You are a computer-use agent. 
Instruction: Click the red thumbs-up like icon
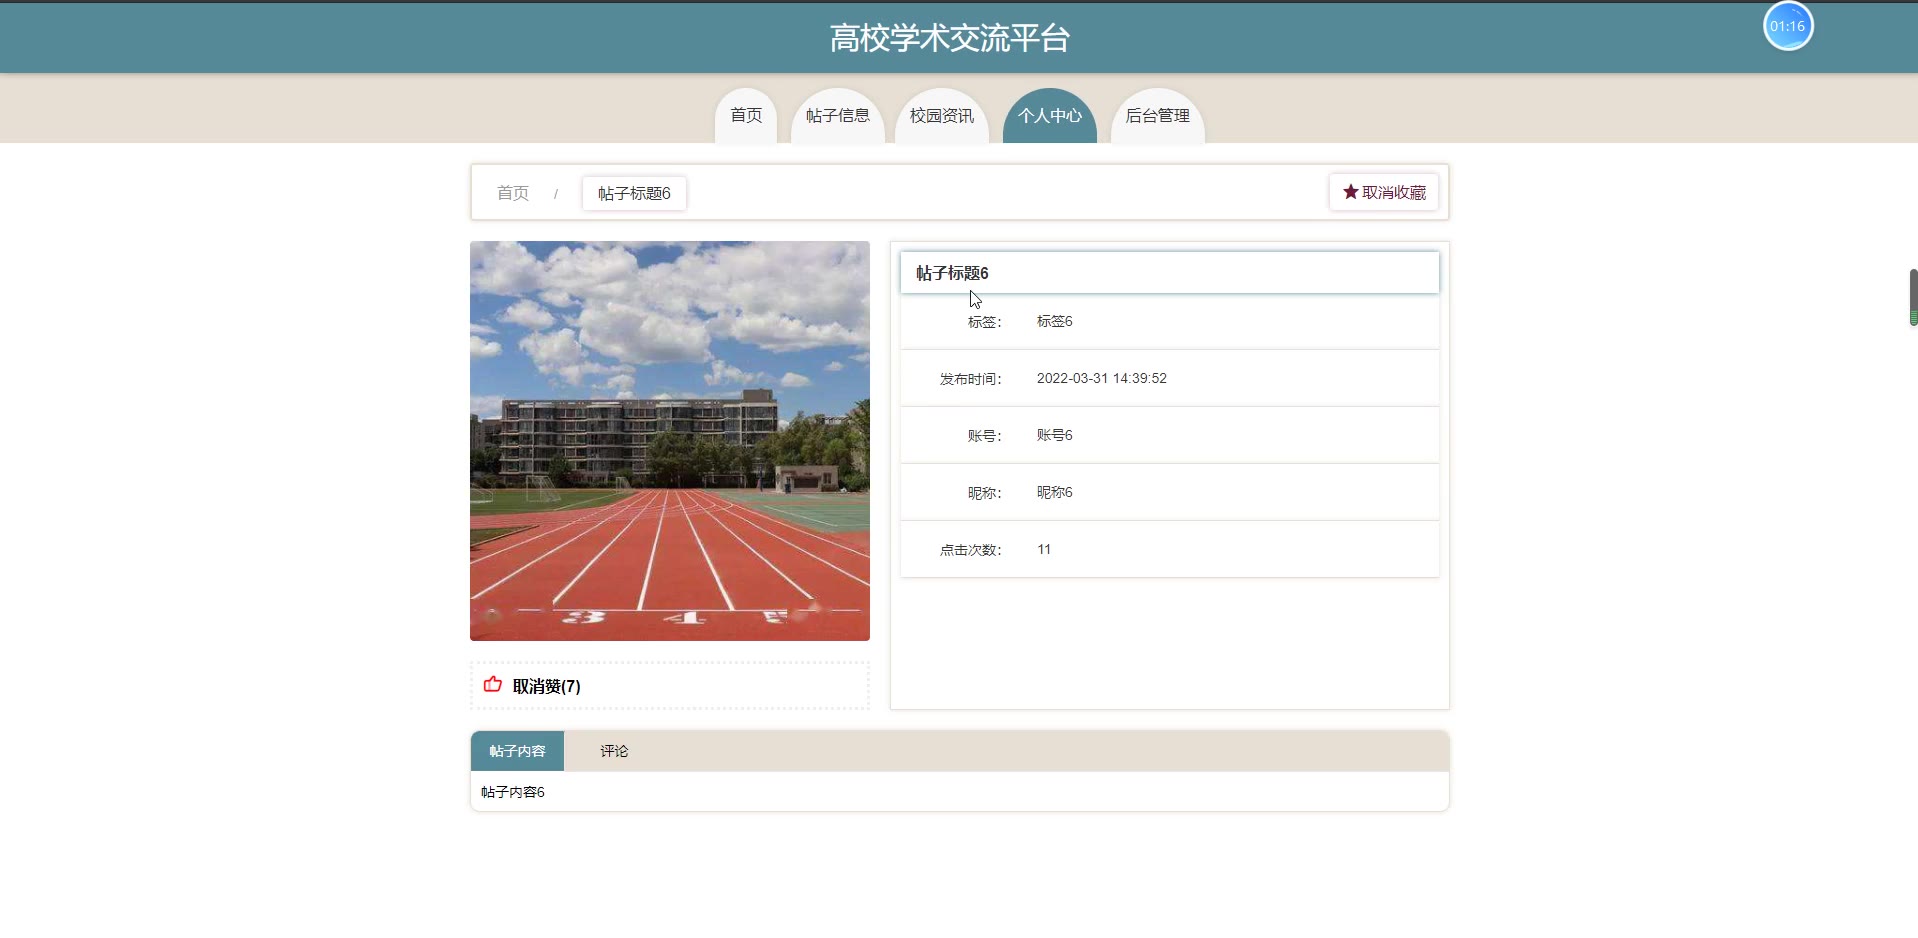(x=492, y=685)
